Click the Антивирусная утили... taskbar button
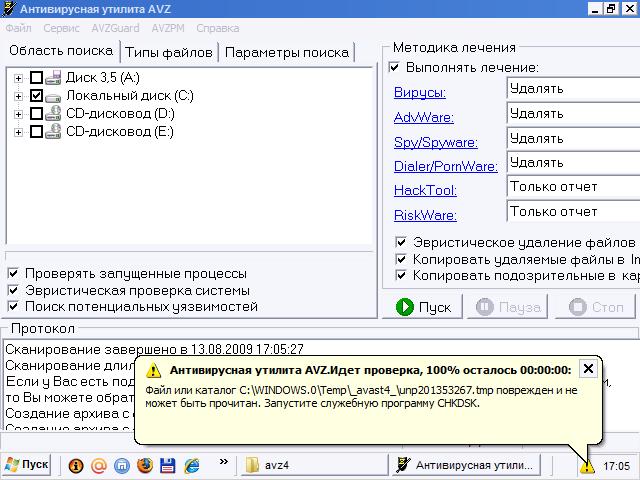The height and width of the screenshot is (480, 640). coord(465,465)
